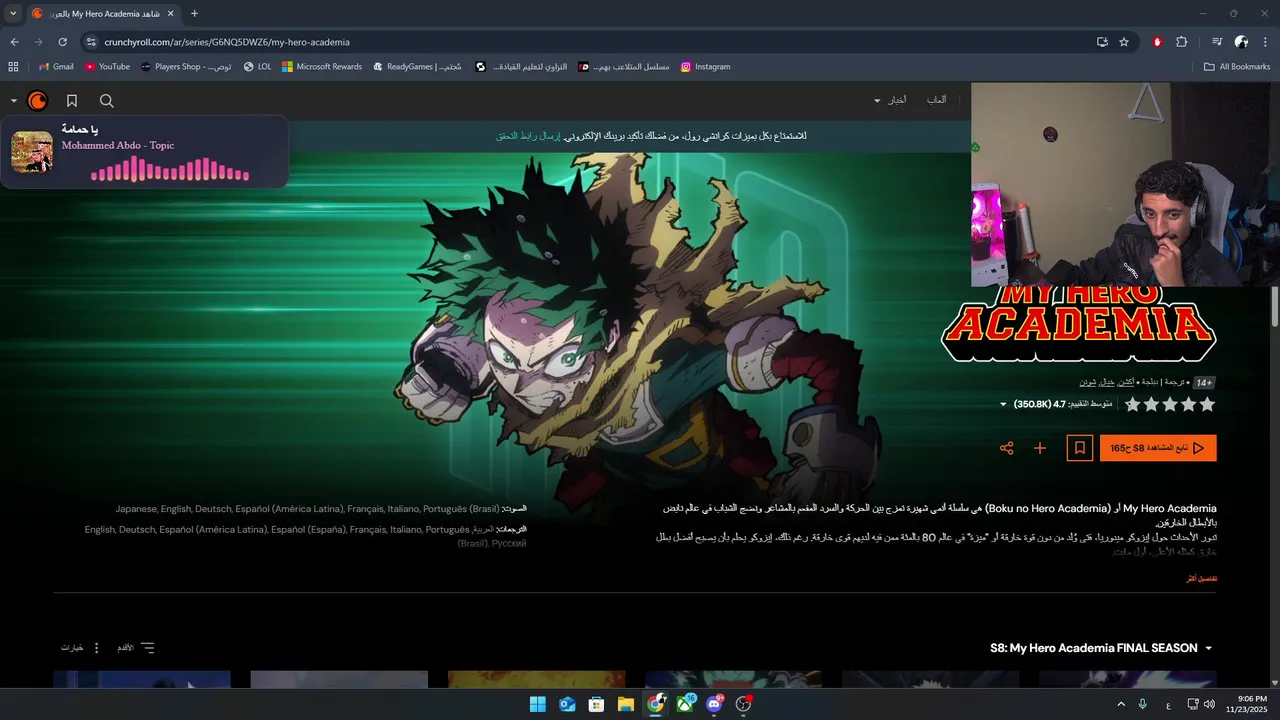Click the install app icon in address bar
This screenshot has width=1280, height=720.
(1102, 42)
